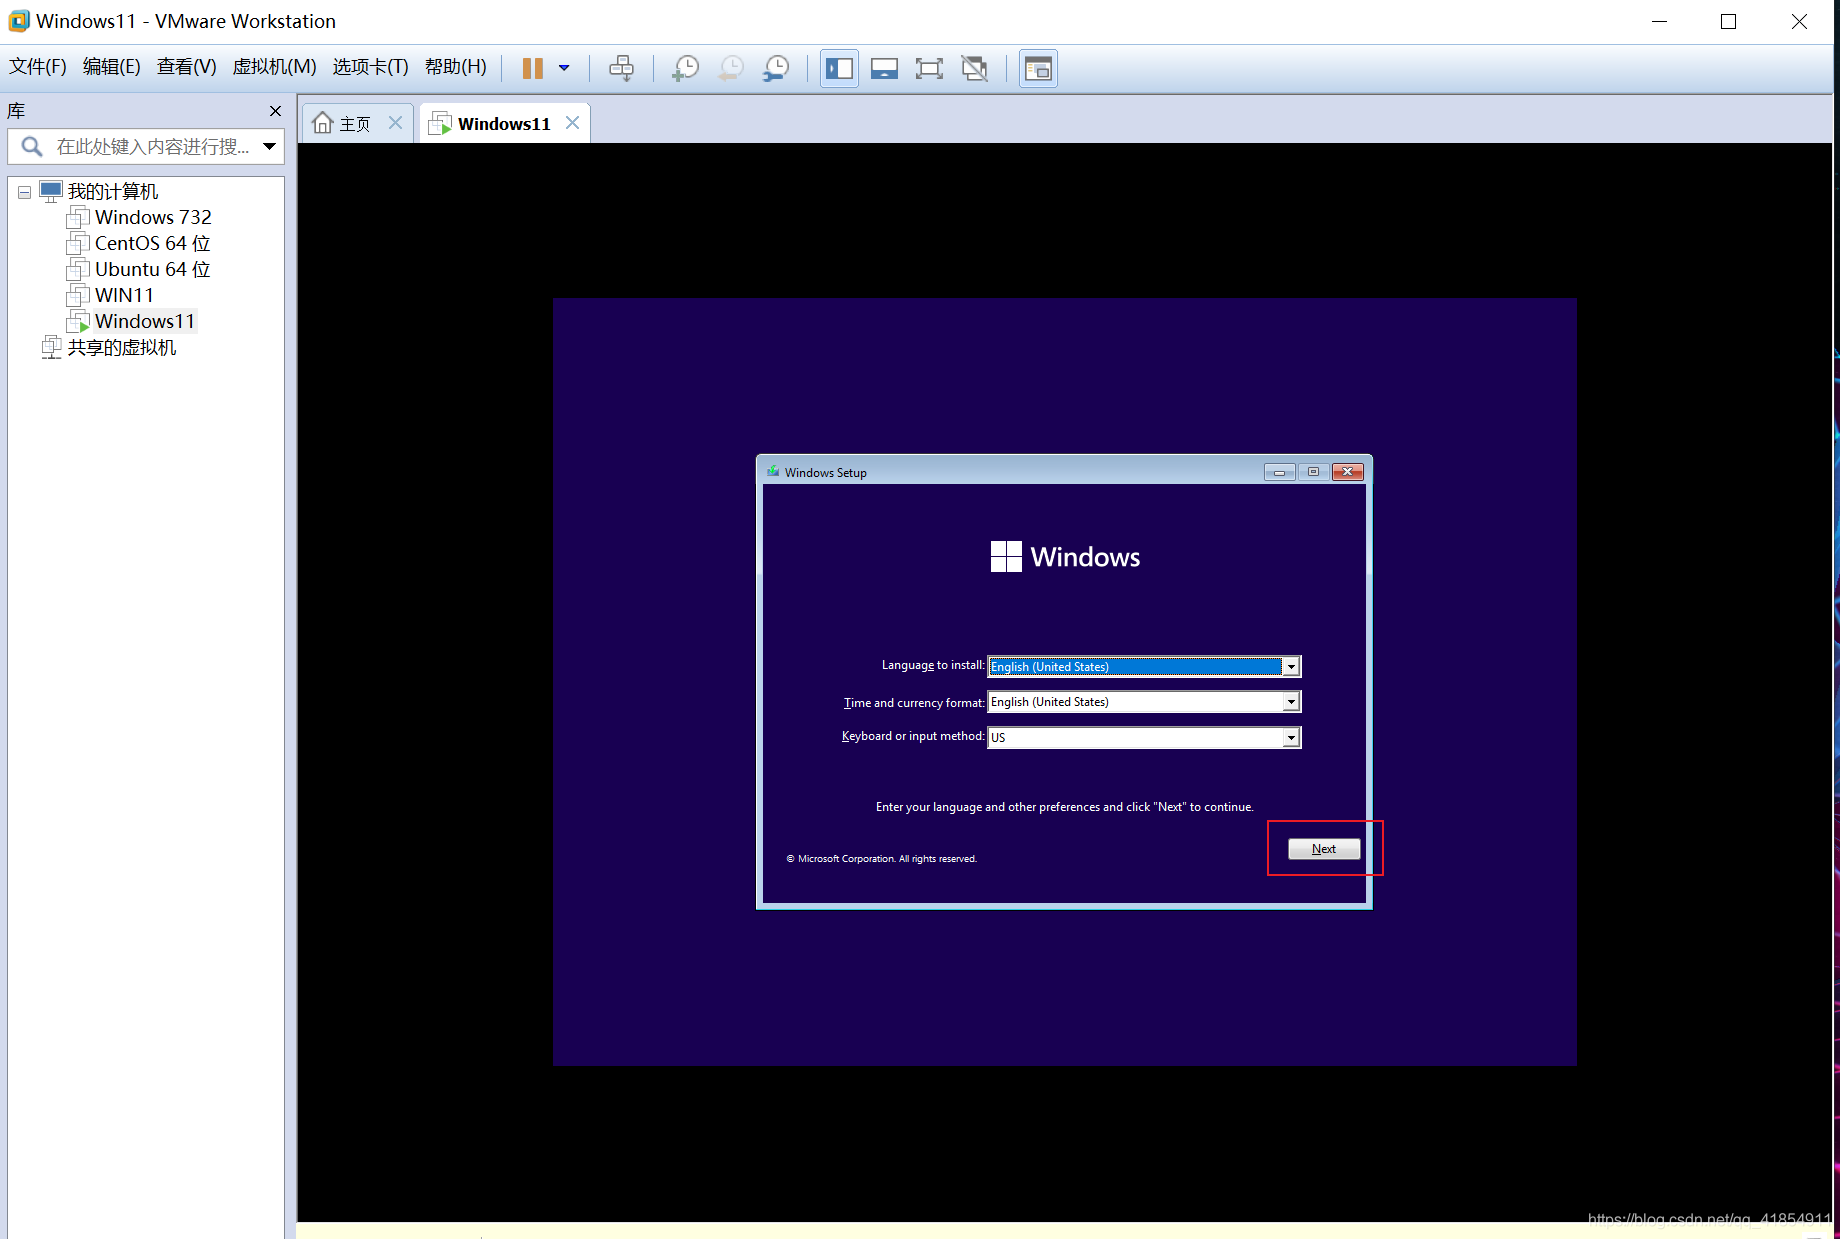This screenshot has height=1239, width=1840.
Task: Select the running Windows11 virtual machine
Action: [x=145, y=321]
